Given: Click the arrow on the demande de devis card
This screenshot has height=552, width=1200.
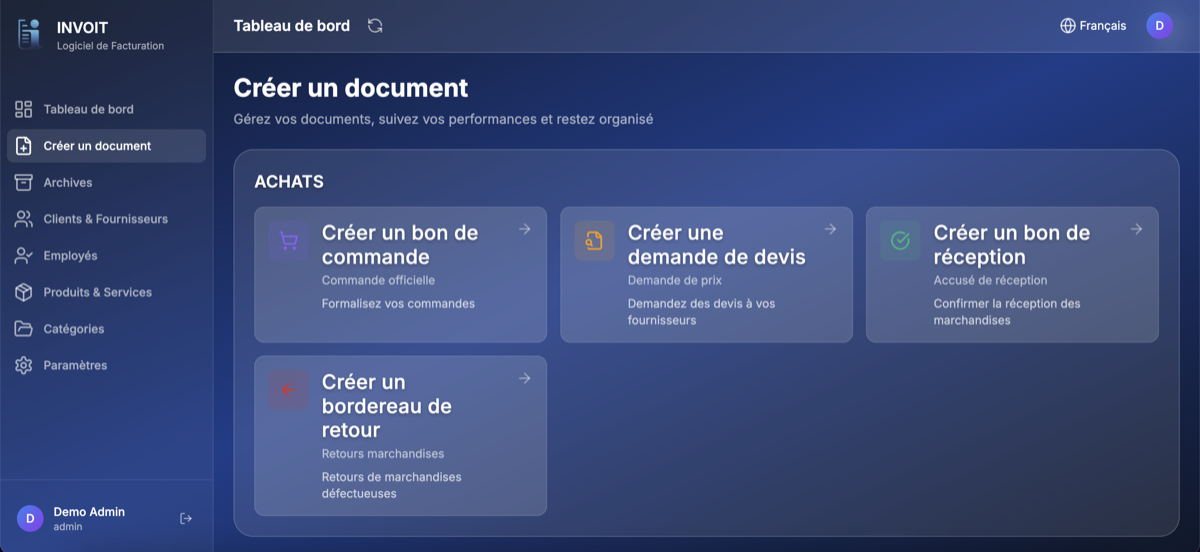Looking at the screenshot, I should 830,229.
